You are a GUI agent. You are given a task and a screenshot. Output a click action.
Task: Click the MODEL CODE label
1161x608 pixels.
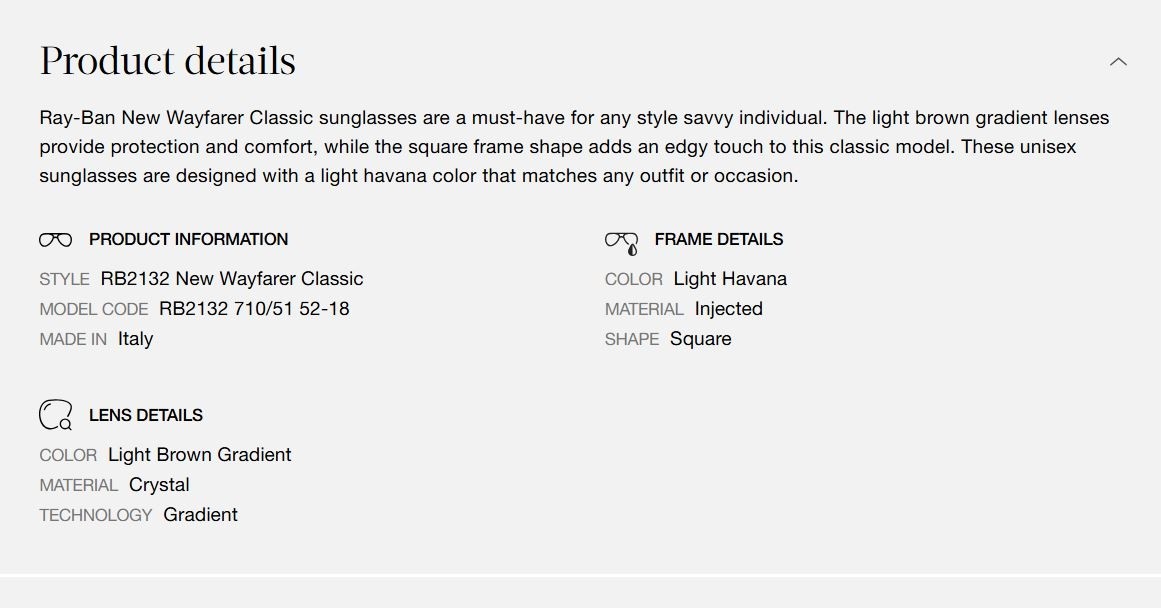[x=93, y=310]
